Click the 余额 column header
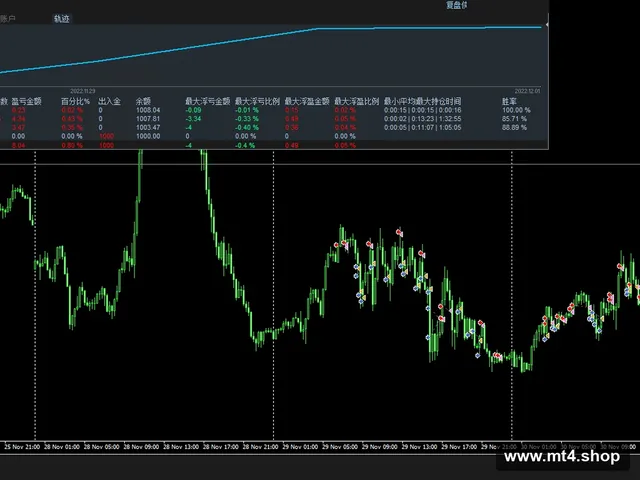The image size is (640, 480). coord(143,101)
